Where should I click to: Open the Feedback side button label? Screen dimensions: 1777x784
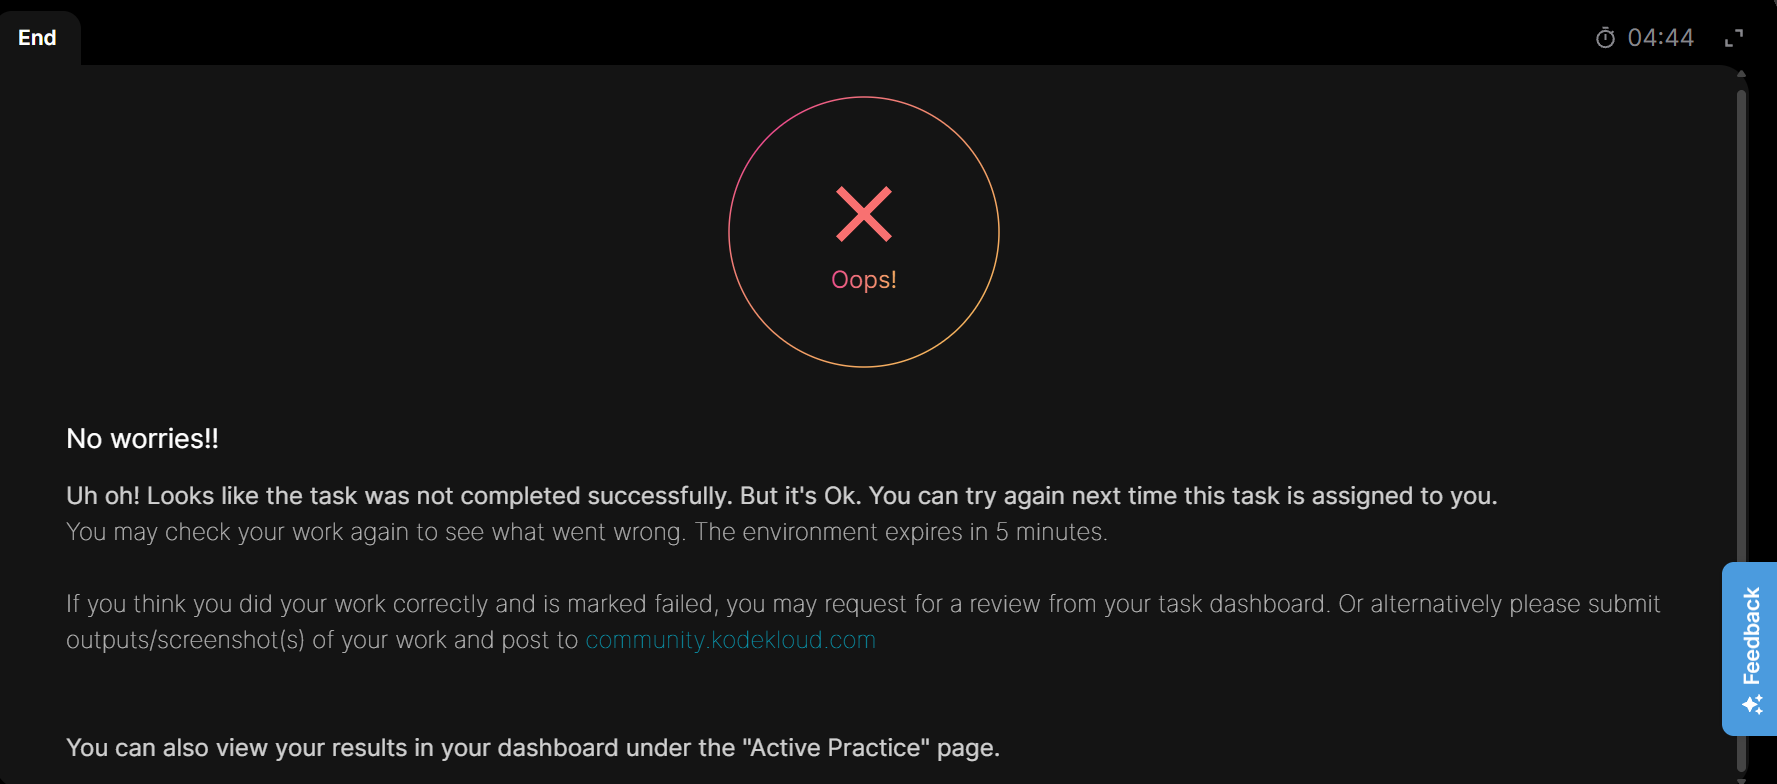click(1752, 636)
